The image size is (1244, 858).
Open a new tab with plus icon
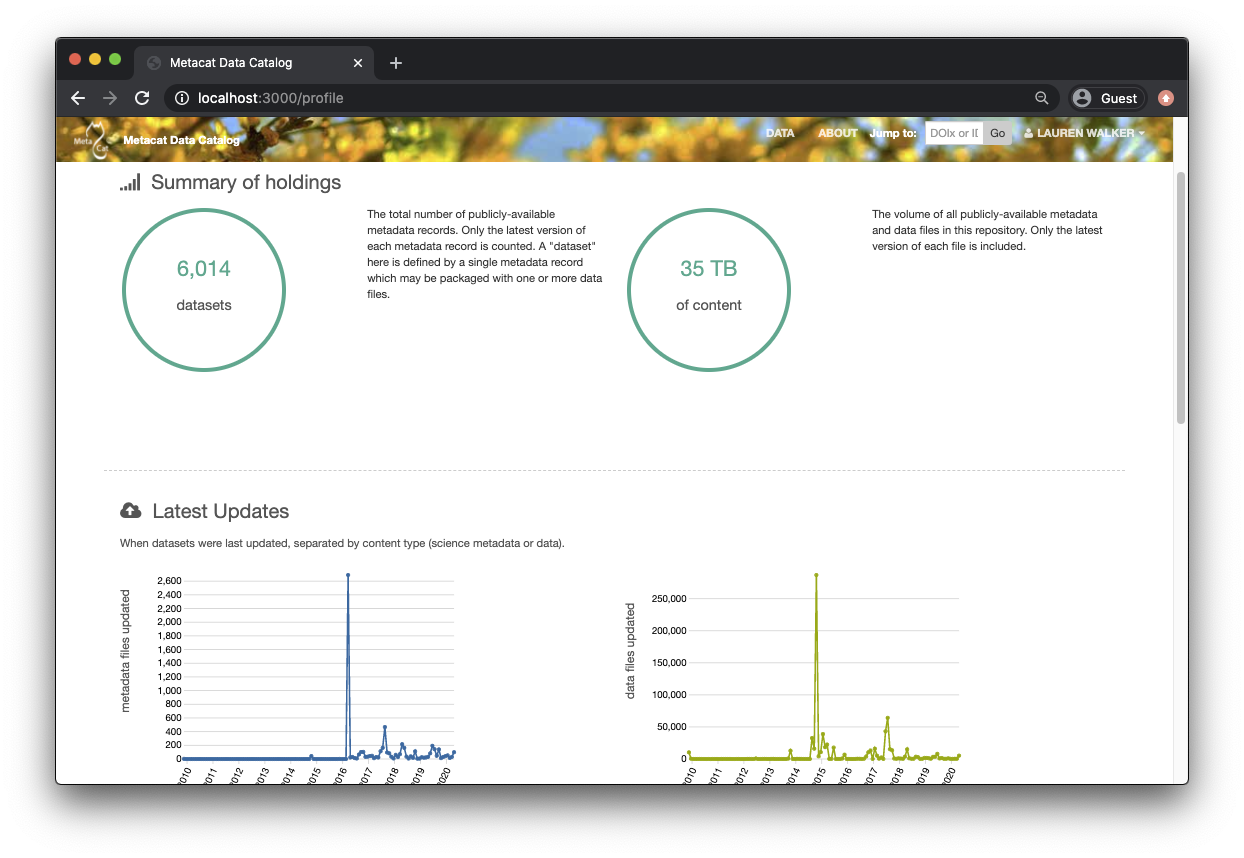pyautogui.click(x=396, y=63)
